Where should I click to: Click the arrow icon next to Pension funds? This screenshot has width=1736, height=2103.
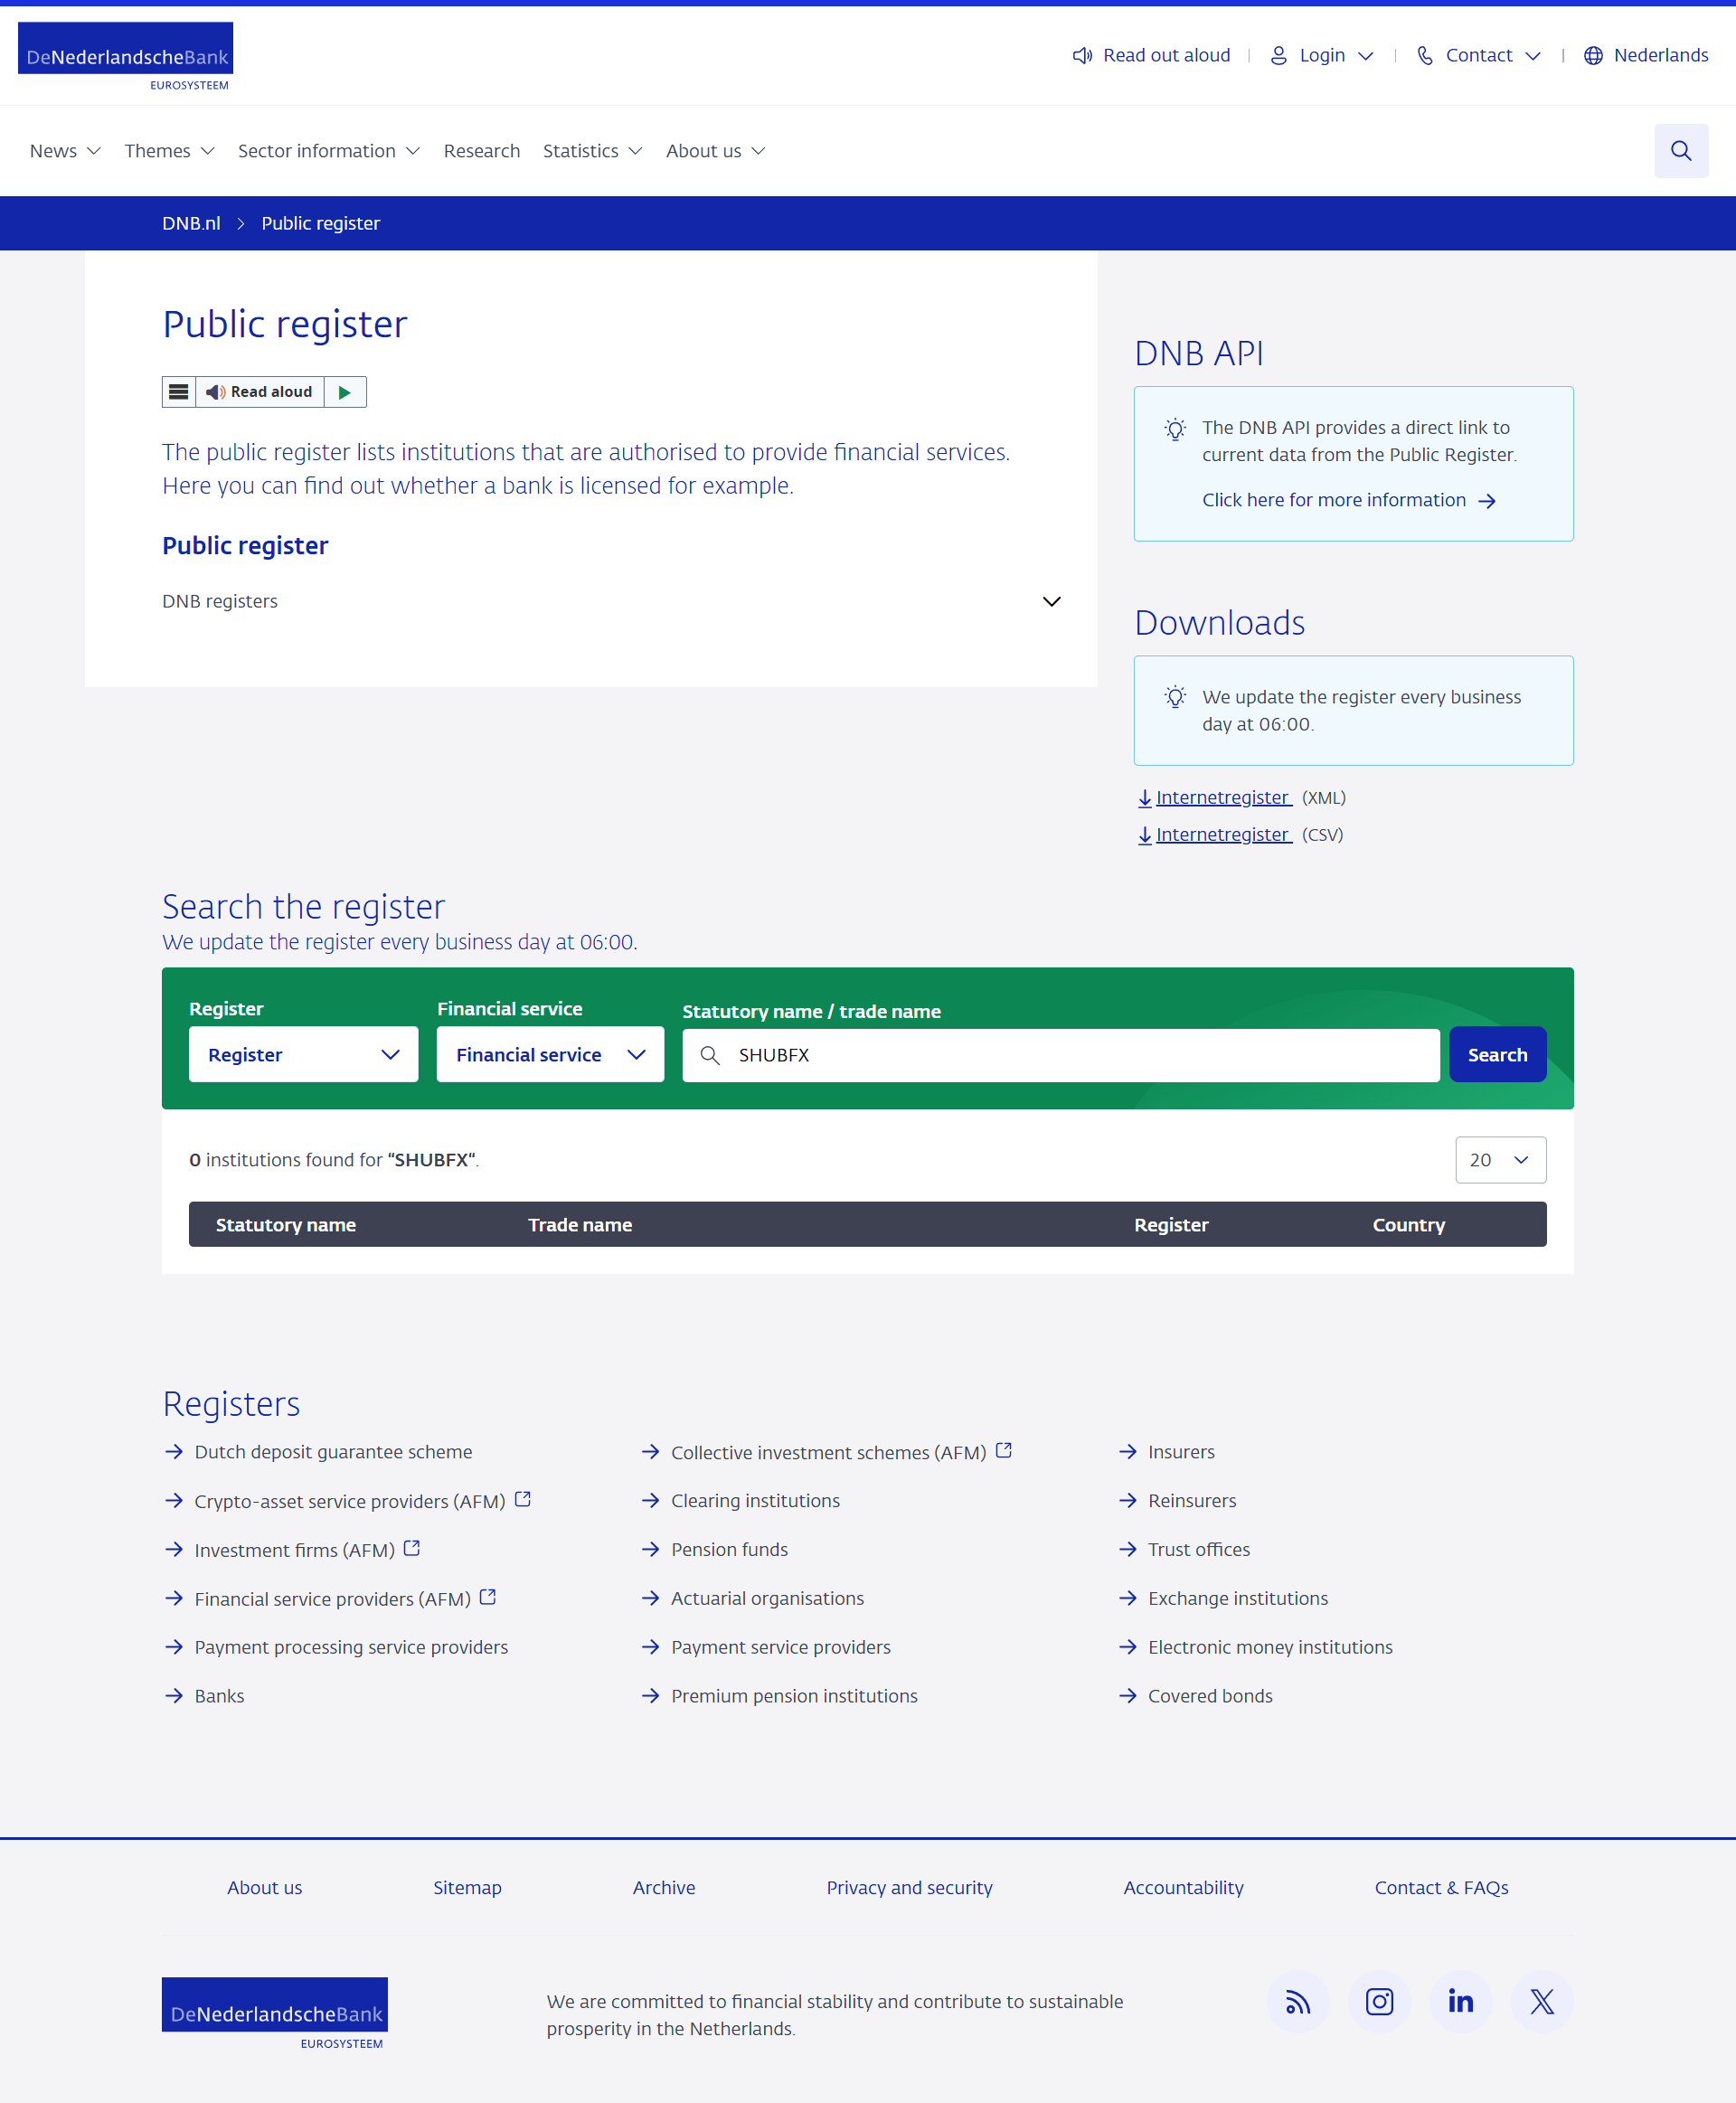pyautogui.click(x=651, y=1549)
